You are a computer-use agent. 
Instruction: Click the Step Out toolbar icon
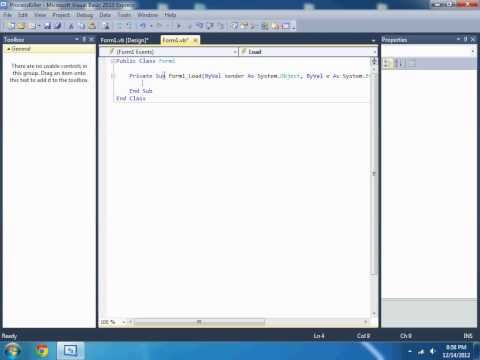pos(220,26)
